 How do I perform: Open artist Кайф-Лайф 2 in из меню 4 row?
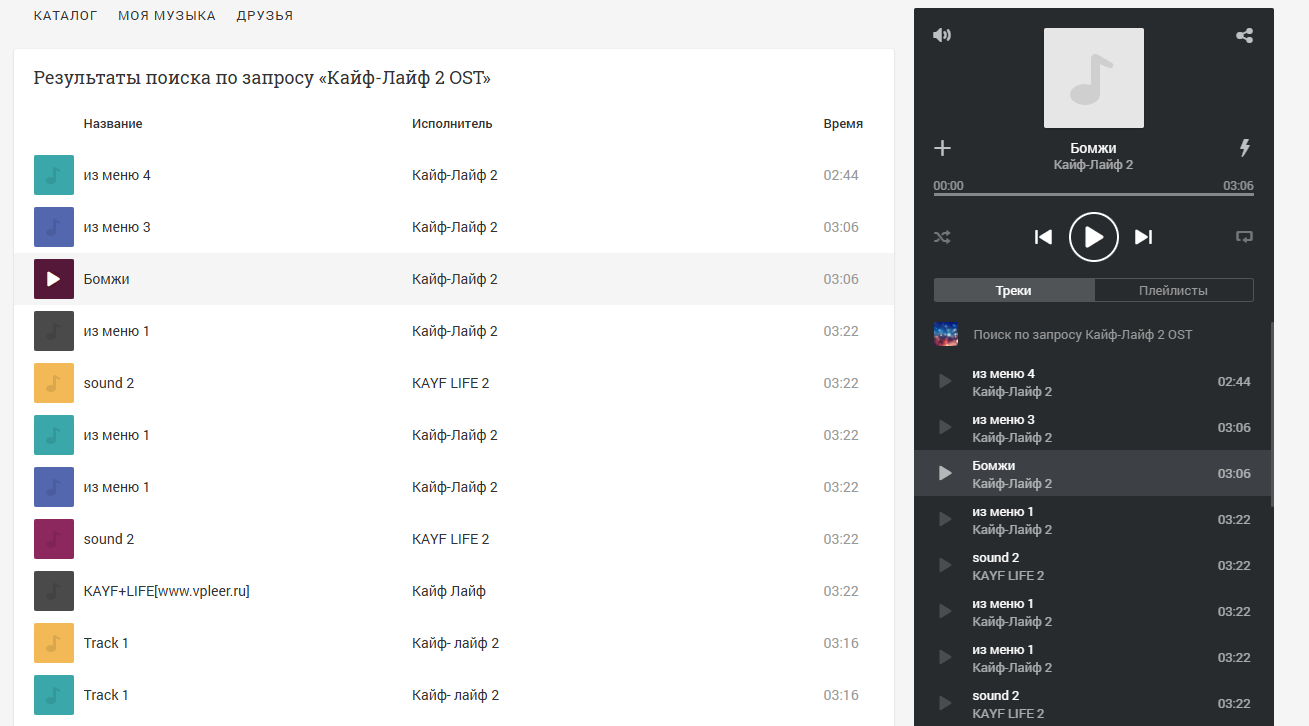[x=455, y=175]
